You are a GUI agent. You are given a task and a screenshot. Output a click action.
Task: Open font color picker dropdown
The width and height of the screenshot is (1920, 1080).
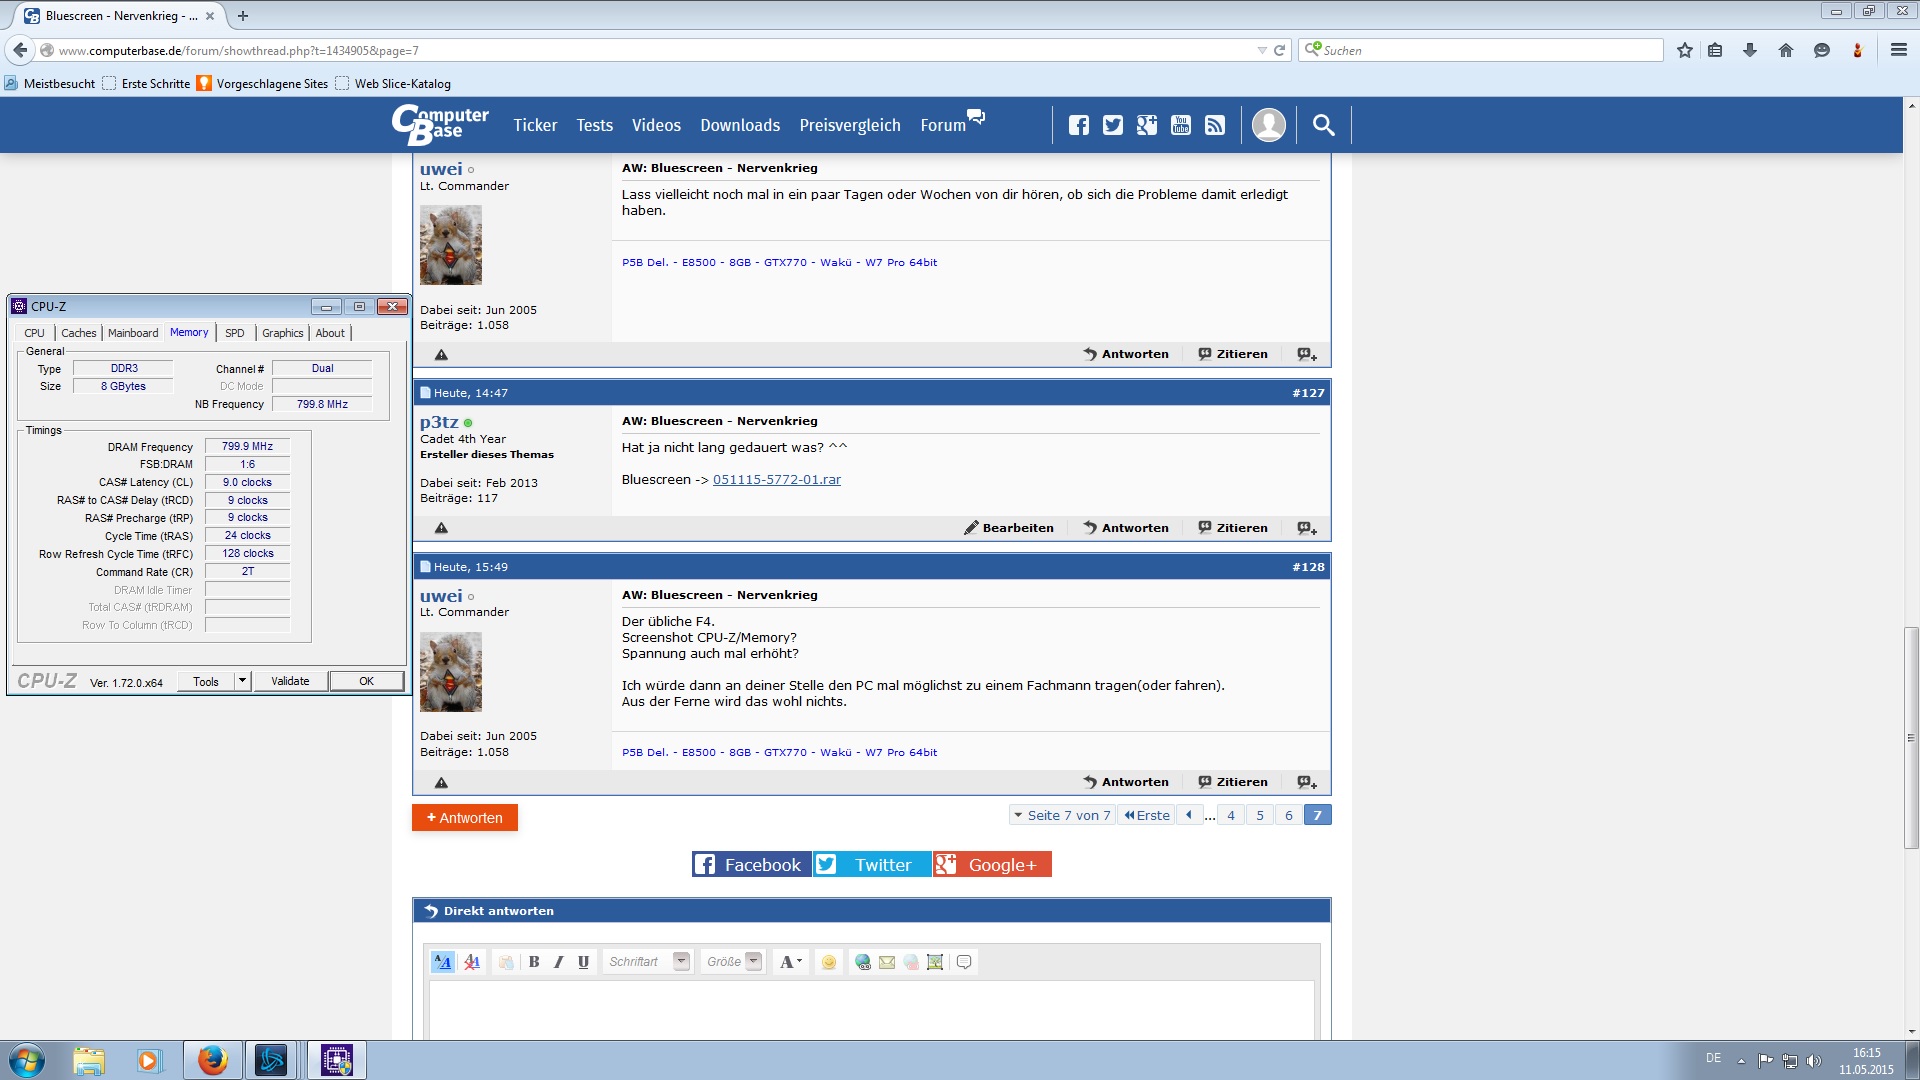[791, 962]
